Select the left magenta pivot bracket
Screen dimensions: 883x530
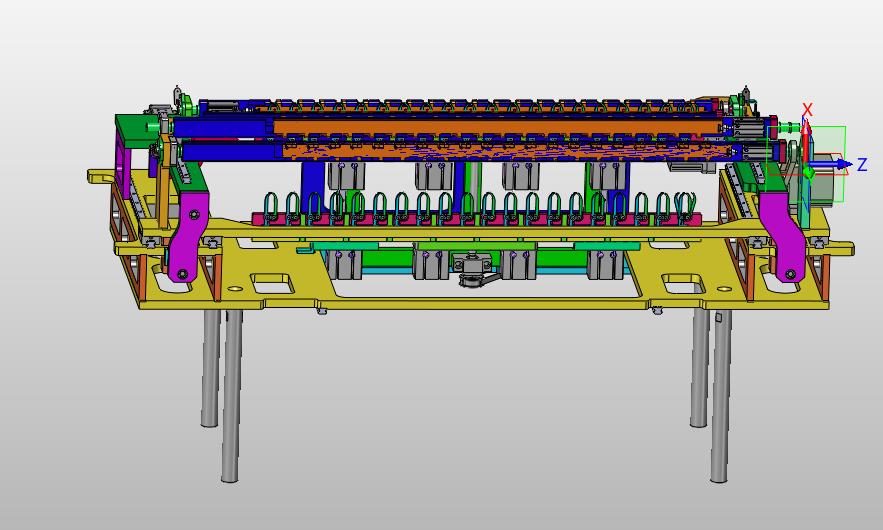(189, 237)
